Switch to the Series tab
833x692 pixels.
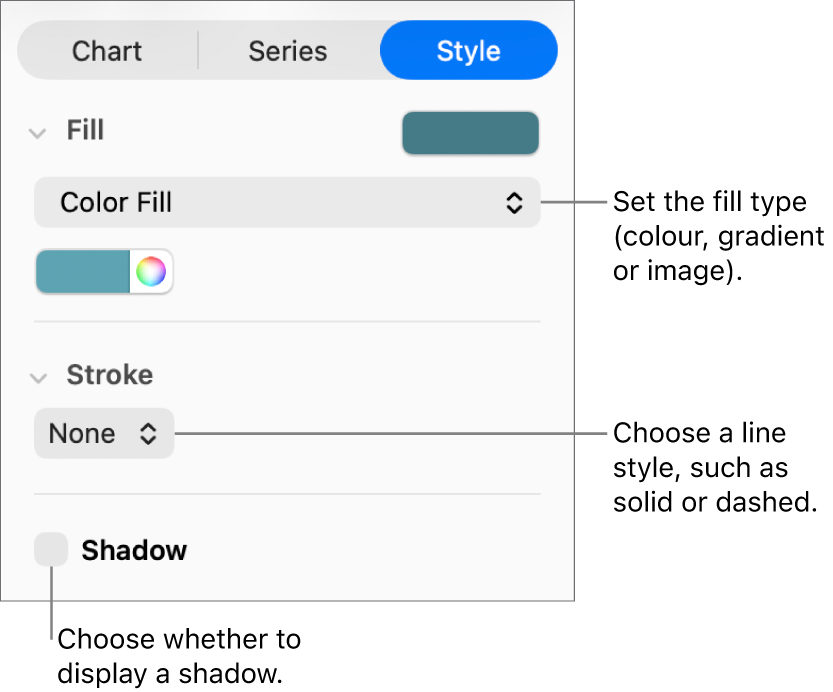pyautogui.click(x=287, y=51)
